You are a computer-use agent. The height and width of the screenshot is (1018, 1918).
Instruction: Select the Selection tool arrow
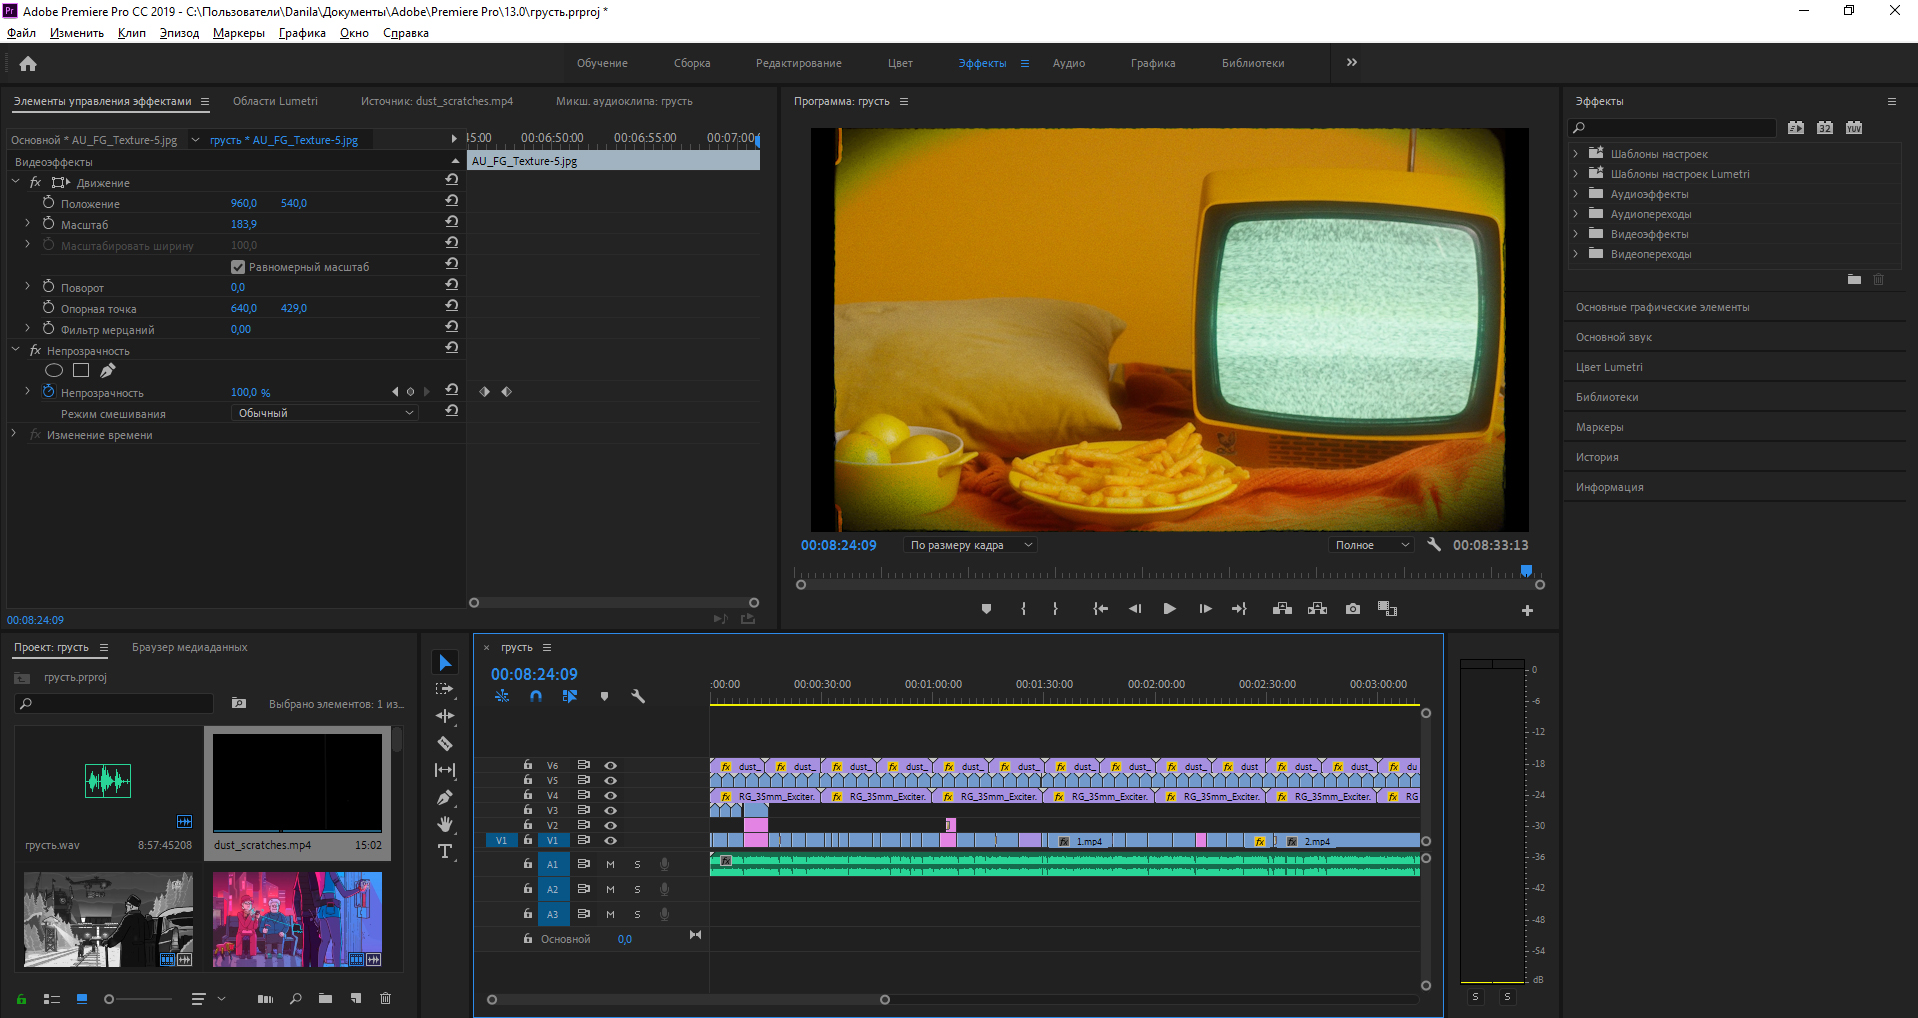coord(445,663)
